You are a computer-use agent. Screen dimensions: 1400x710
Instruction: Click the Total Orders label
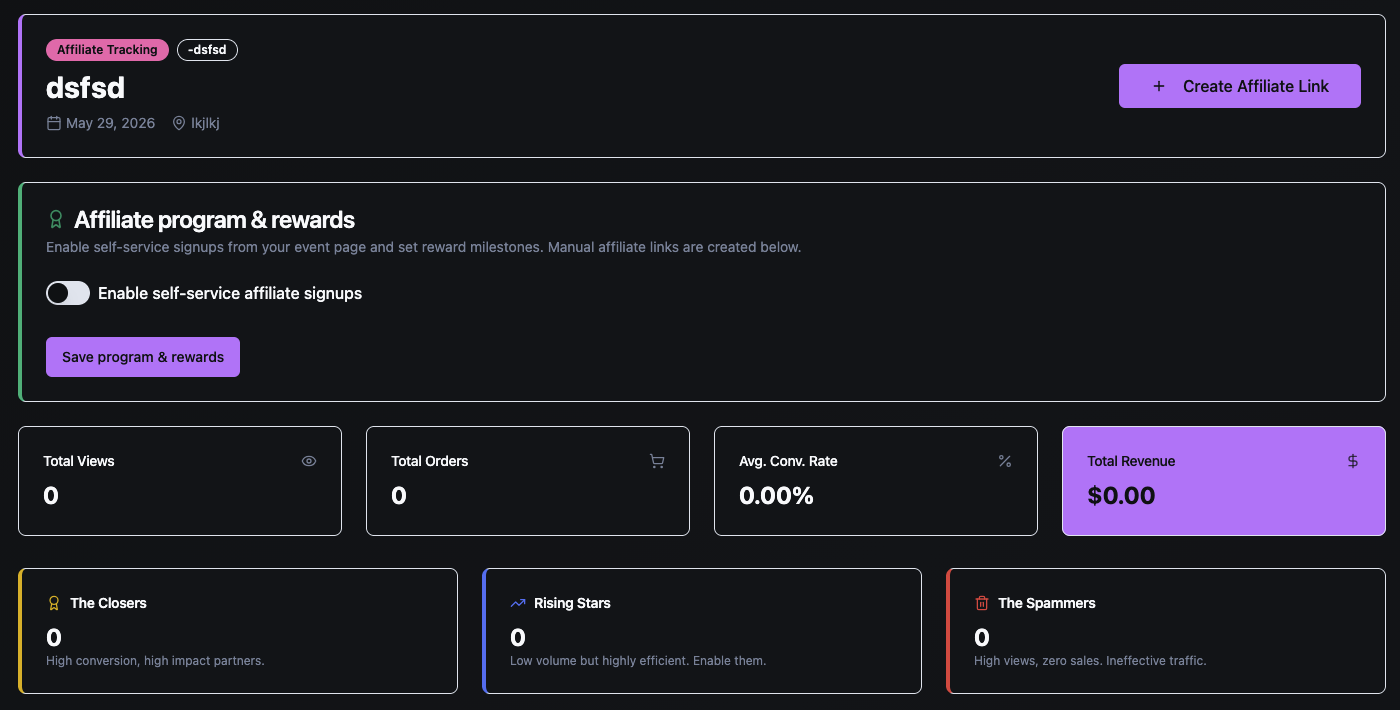[x=430, y=461]
